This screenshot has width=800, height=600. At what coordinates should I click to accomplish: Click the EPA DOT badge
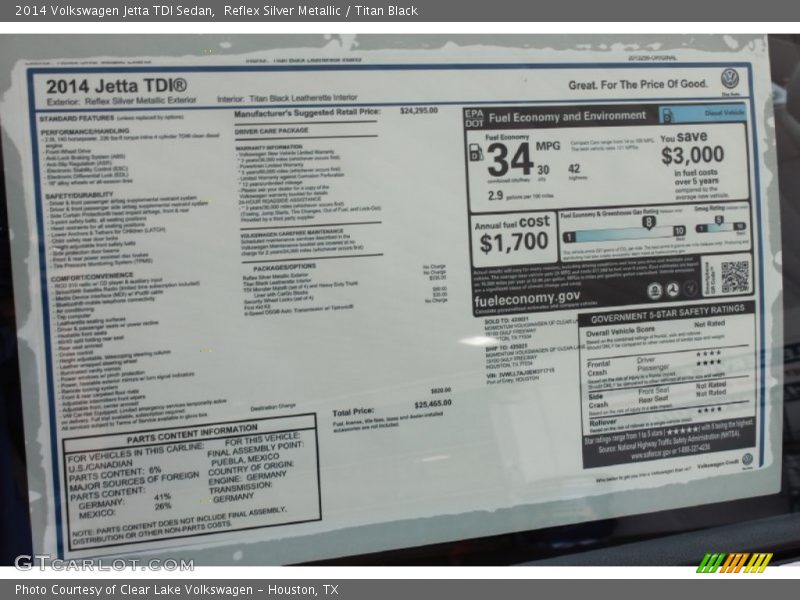click(474, 118)
